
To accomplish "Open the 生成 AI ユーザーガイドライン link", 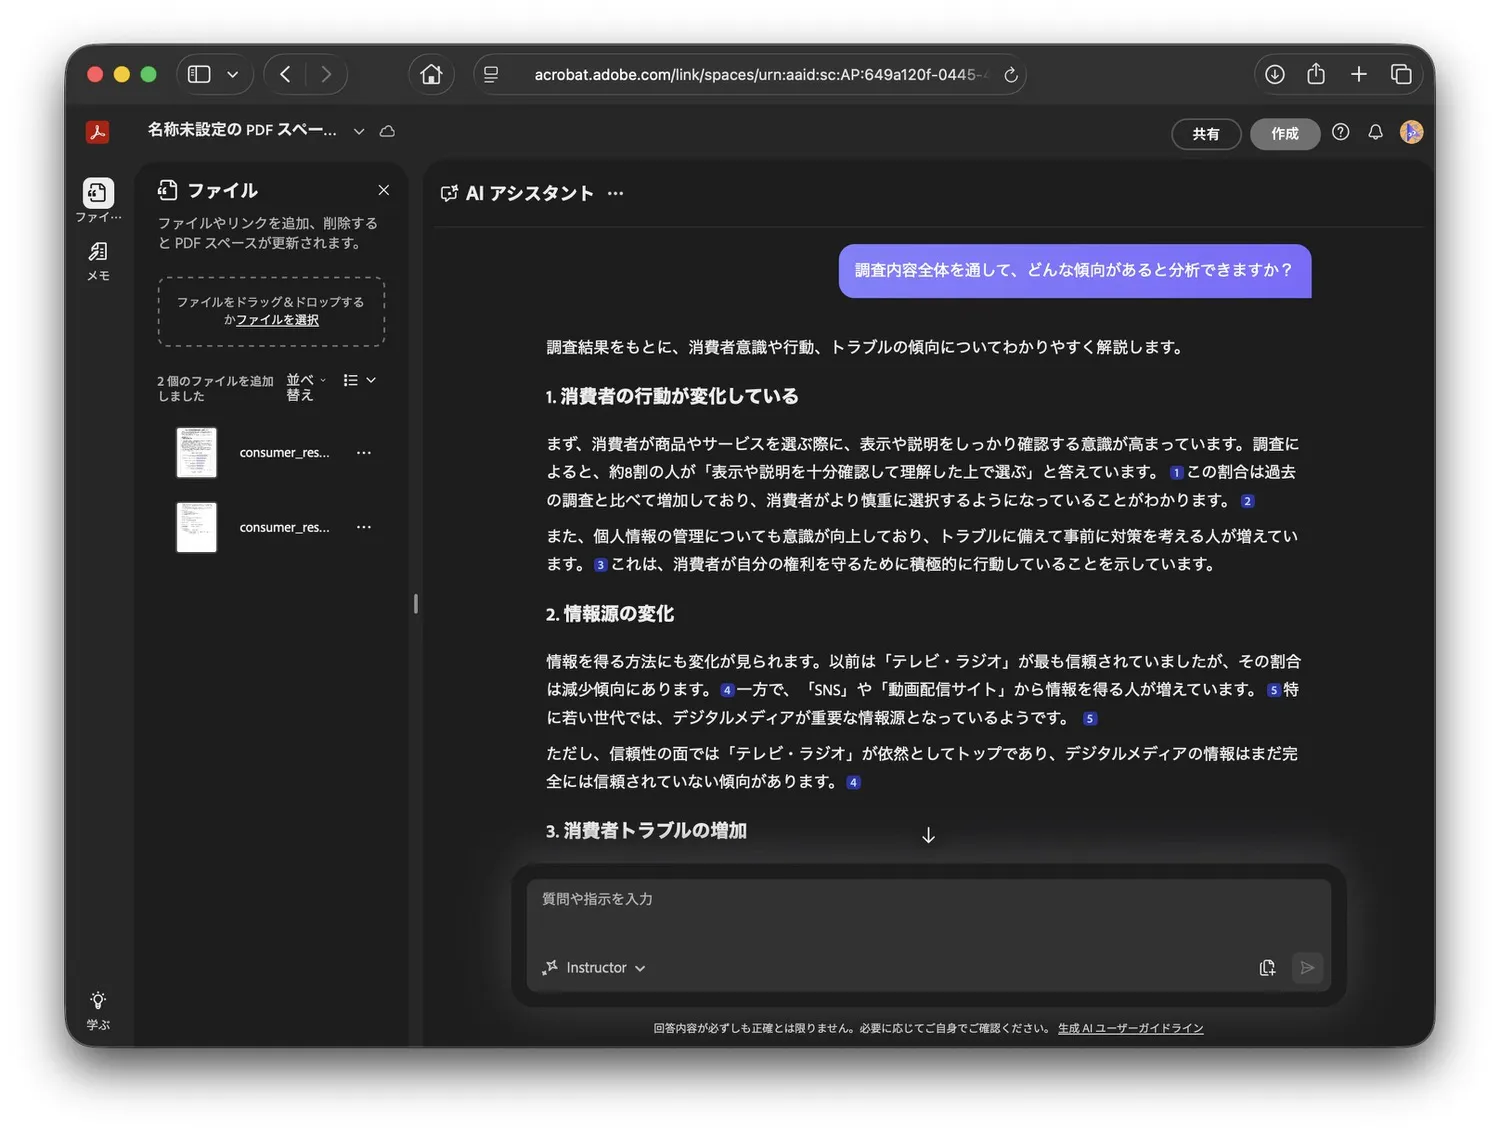I will point(1130,1028).
